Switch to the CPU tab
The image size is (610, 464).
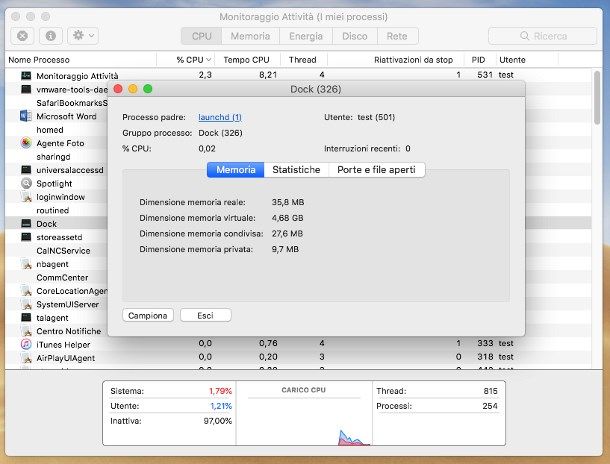pos(202,36)
